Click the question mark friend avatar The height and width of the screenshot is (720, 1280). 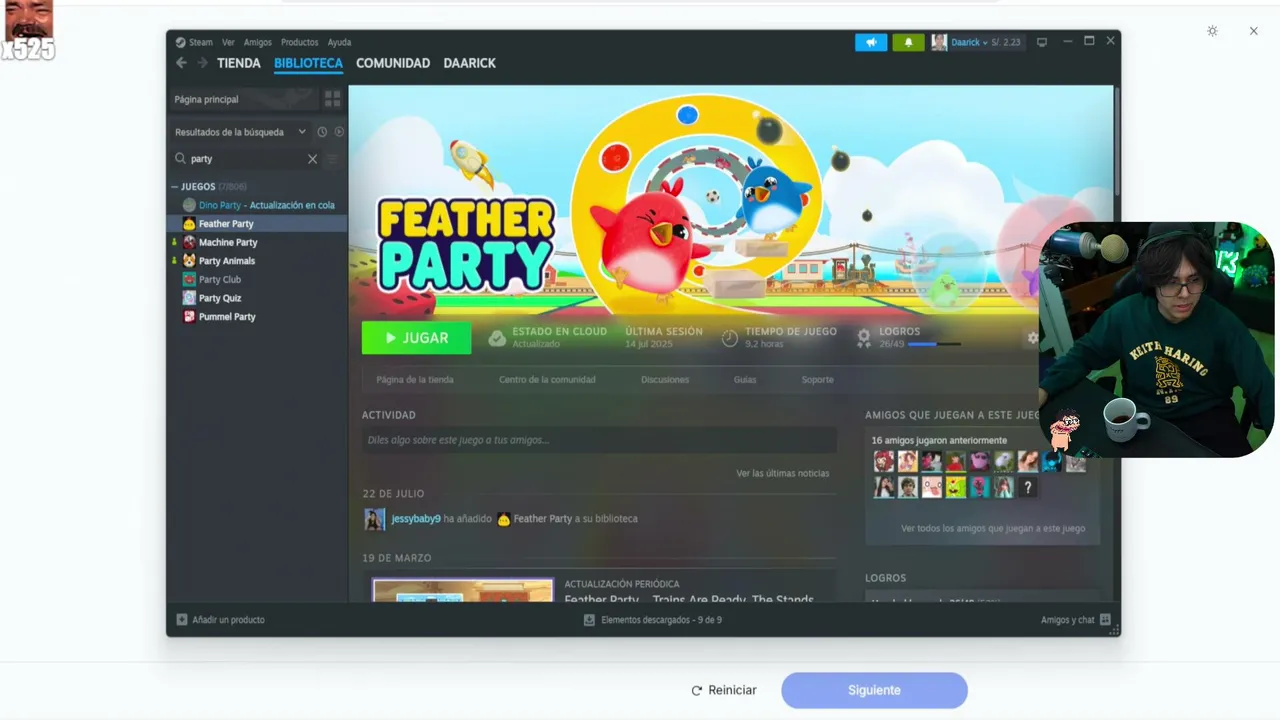pos(1027,488)
